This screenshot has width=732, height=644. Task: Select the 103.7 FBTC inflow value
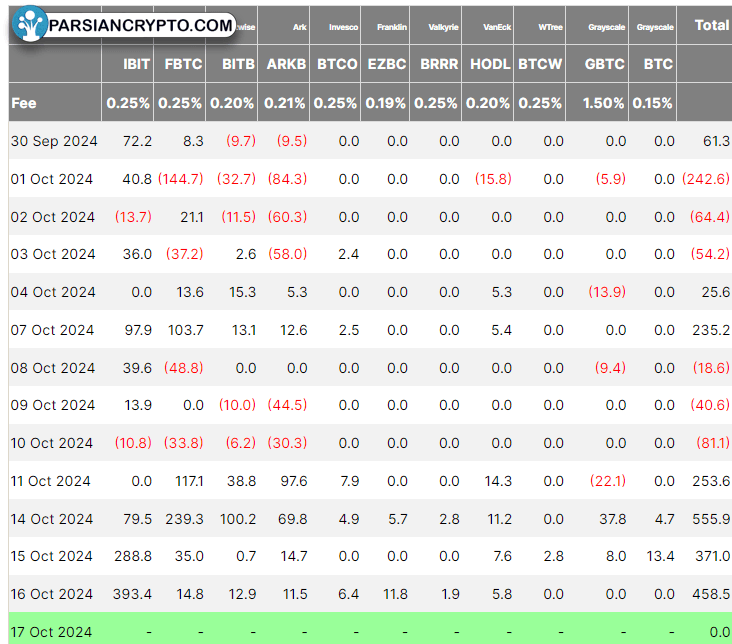[186, 331]
